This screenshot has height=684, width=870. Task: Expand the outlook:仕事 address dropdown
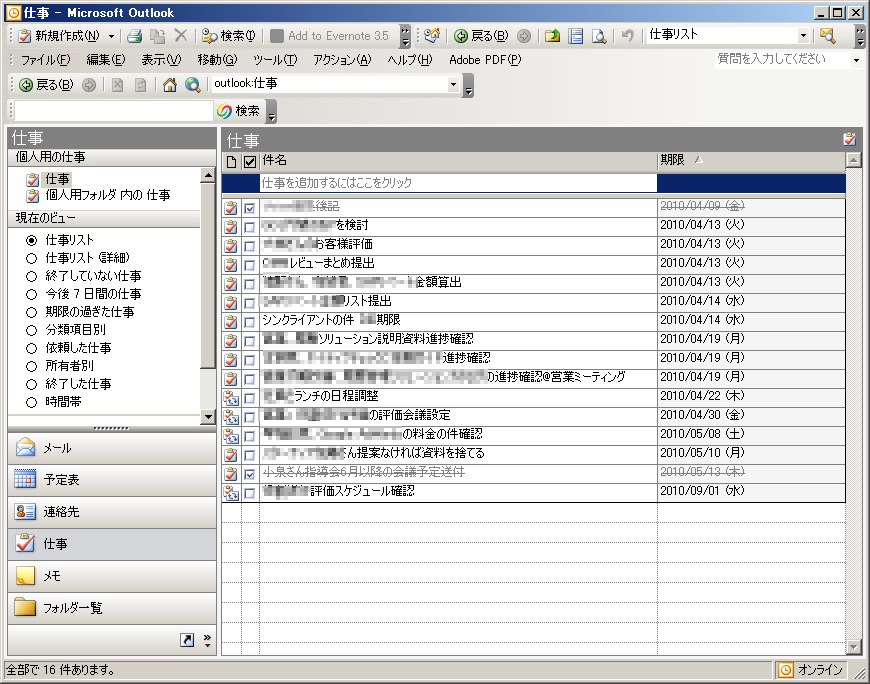453,85
